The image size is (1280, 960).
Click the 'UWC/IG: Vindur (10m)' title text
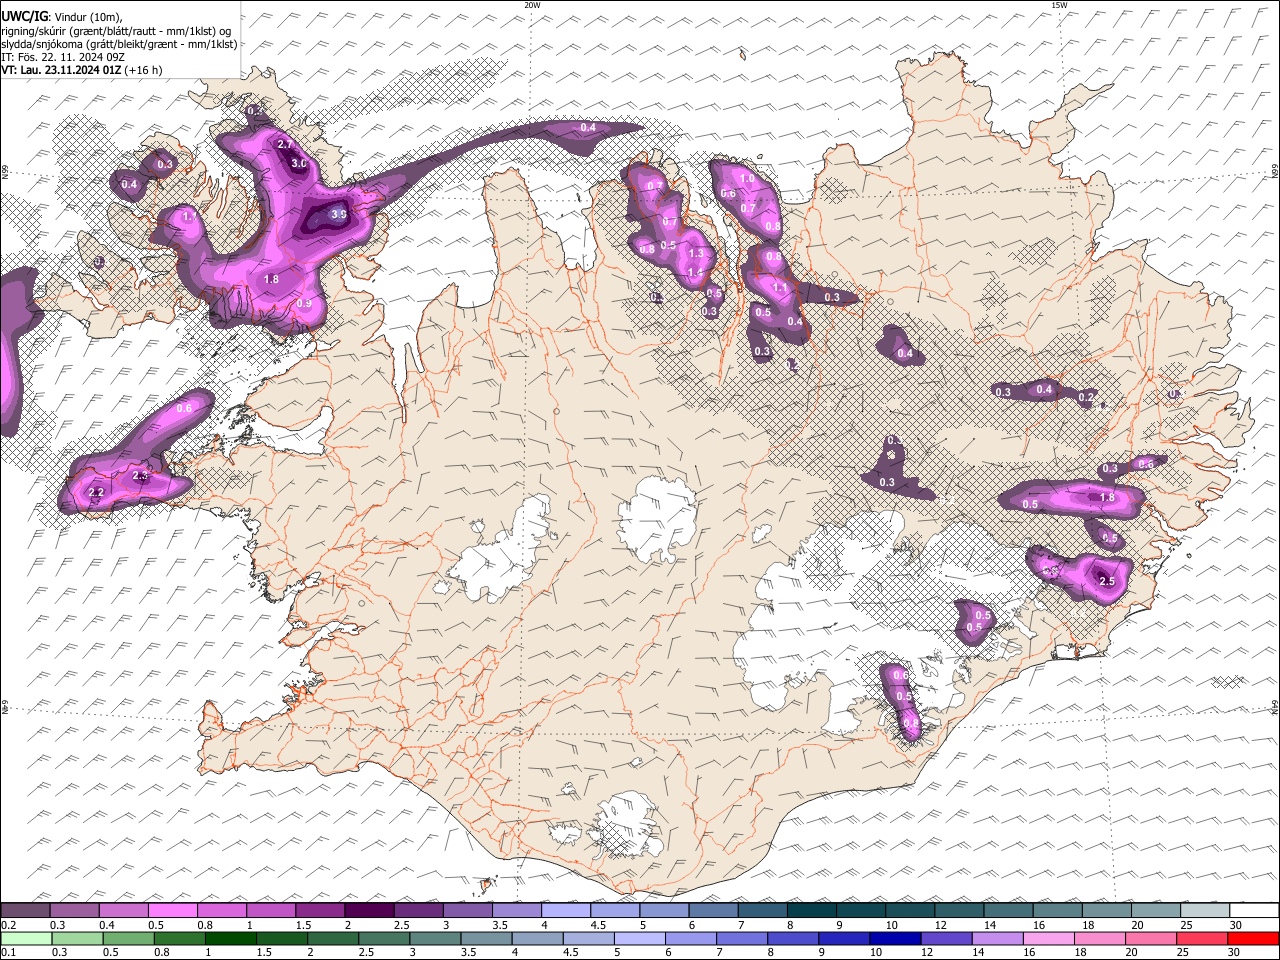[62, 16]
